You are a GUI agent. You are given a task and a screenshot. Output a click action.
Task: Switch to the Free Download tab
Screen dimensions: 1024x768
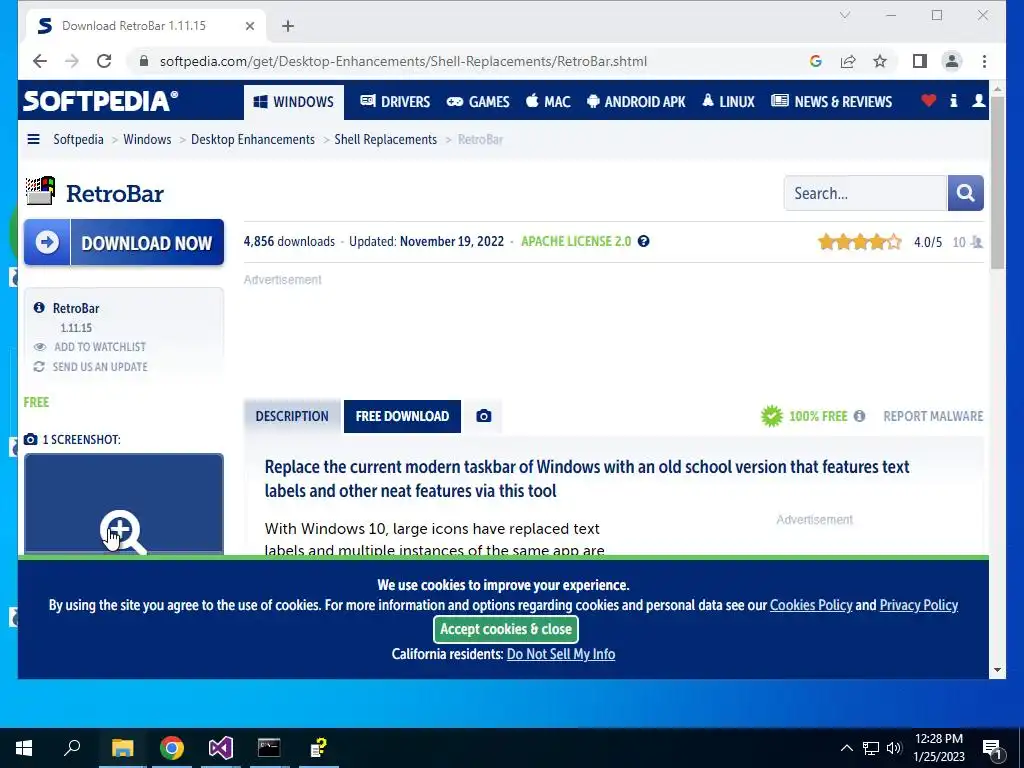(402, 417)
